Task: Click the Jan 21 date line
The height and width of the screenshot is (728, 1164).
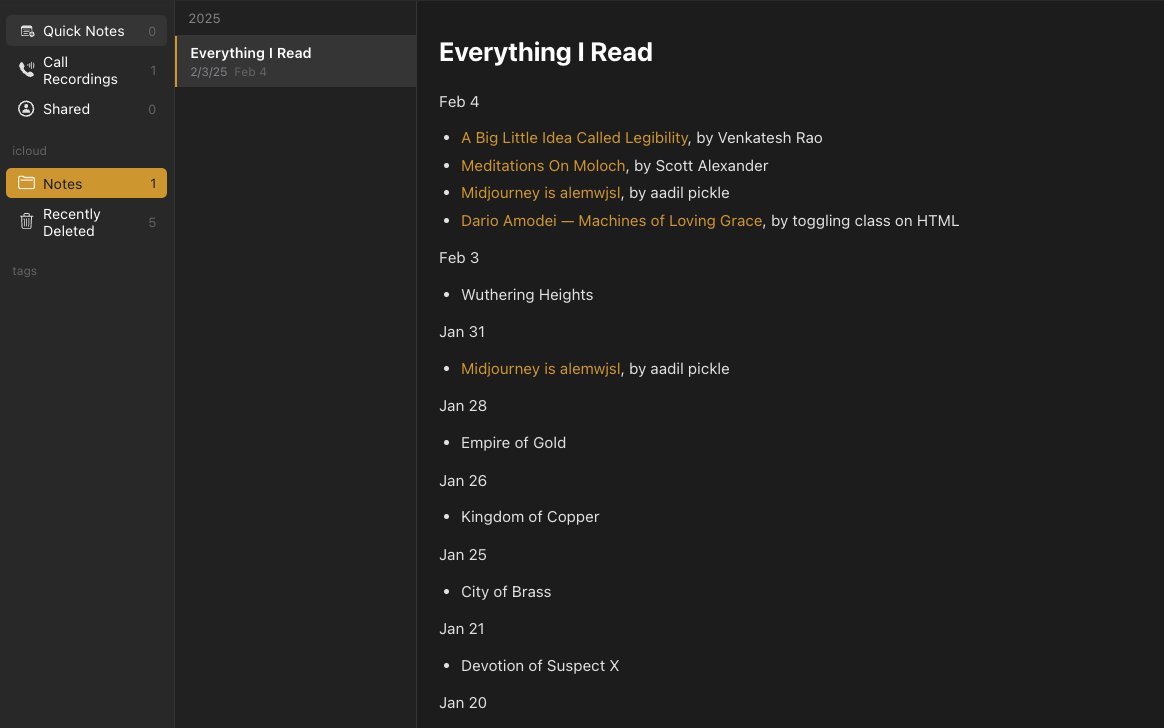Action: point(462,629)
